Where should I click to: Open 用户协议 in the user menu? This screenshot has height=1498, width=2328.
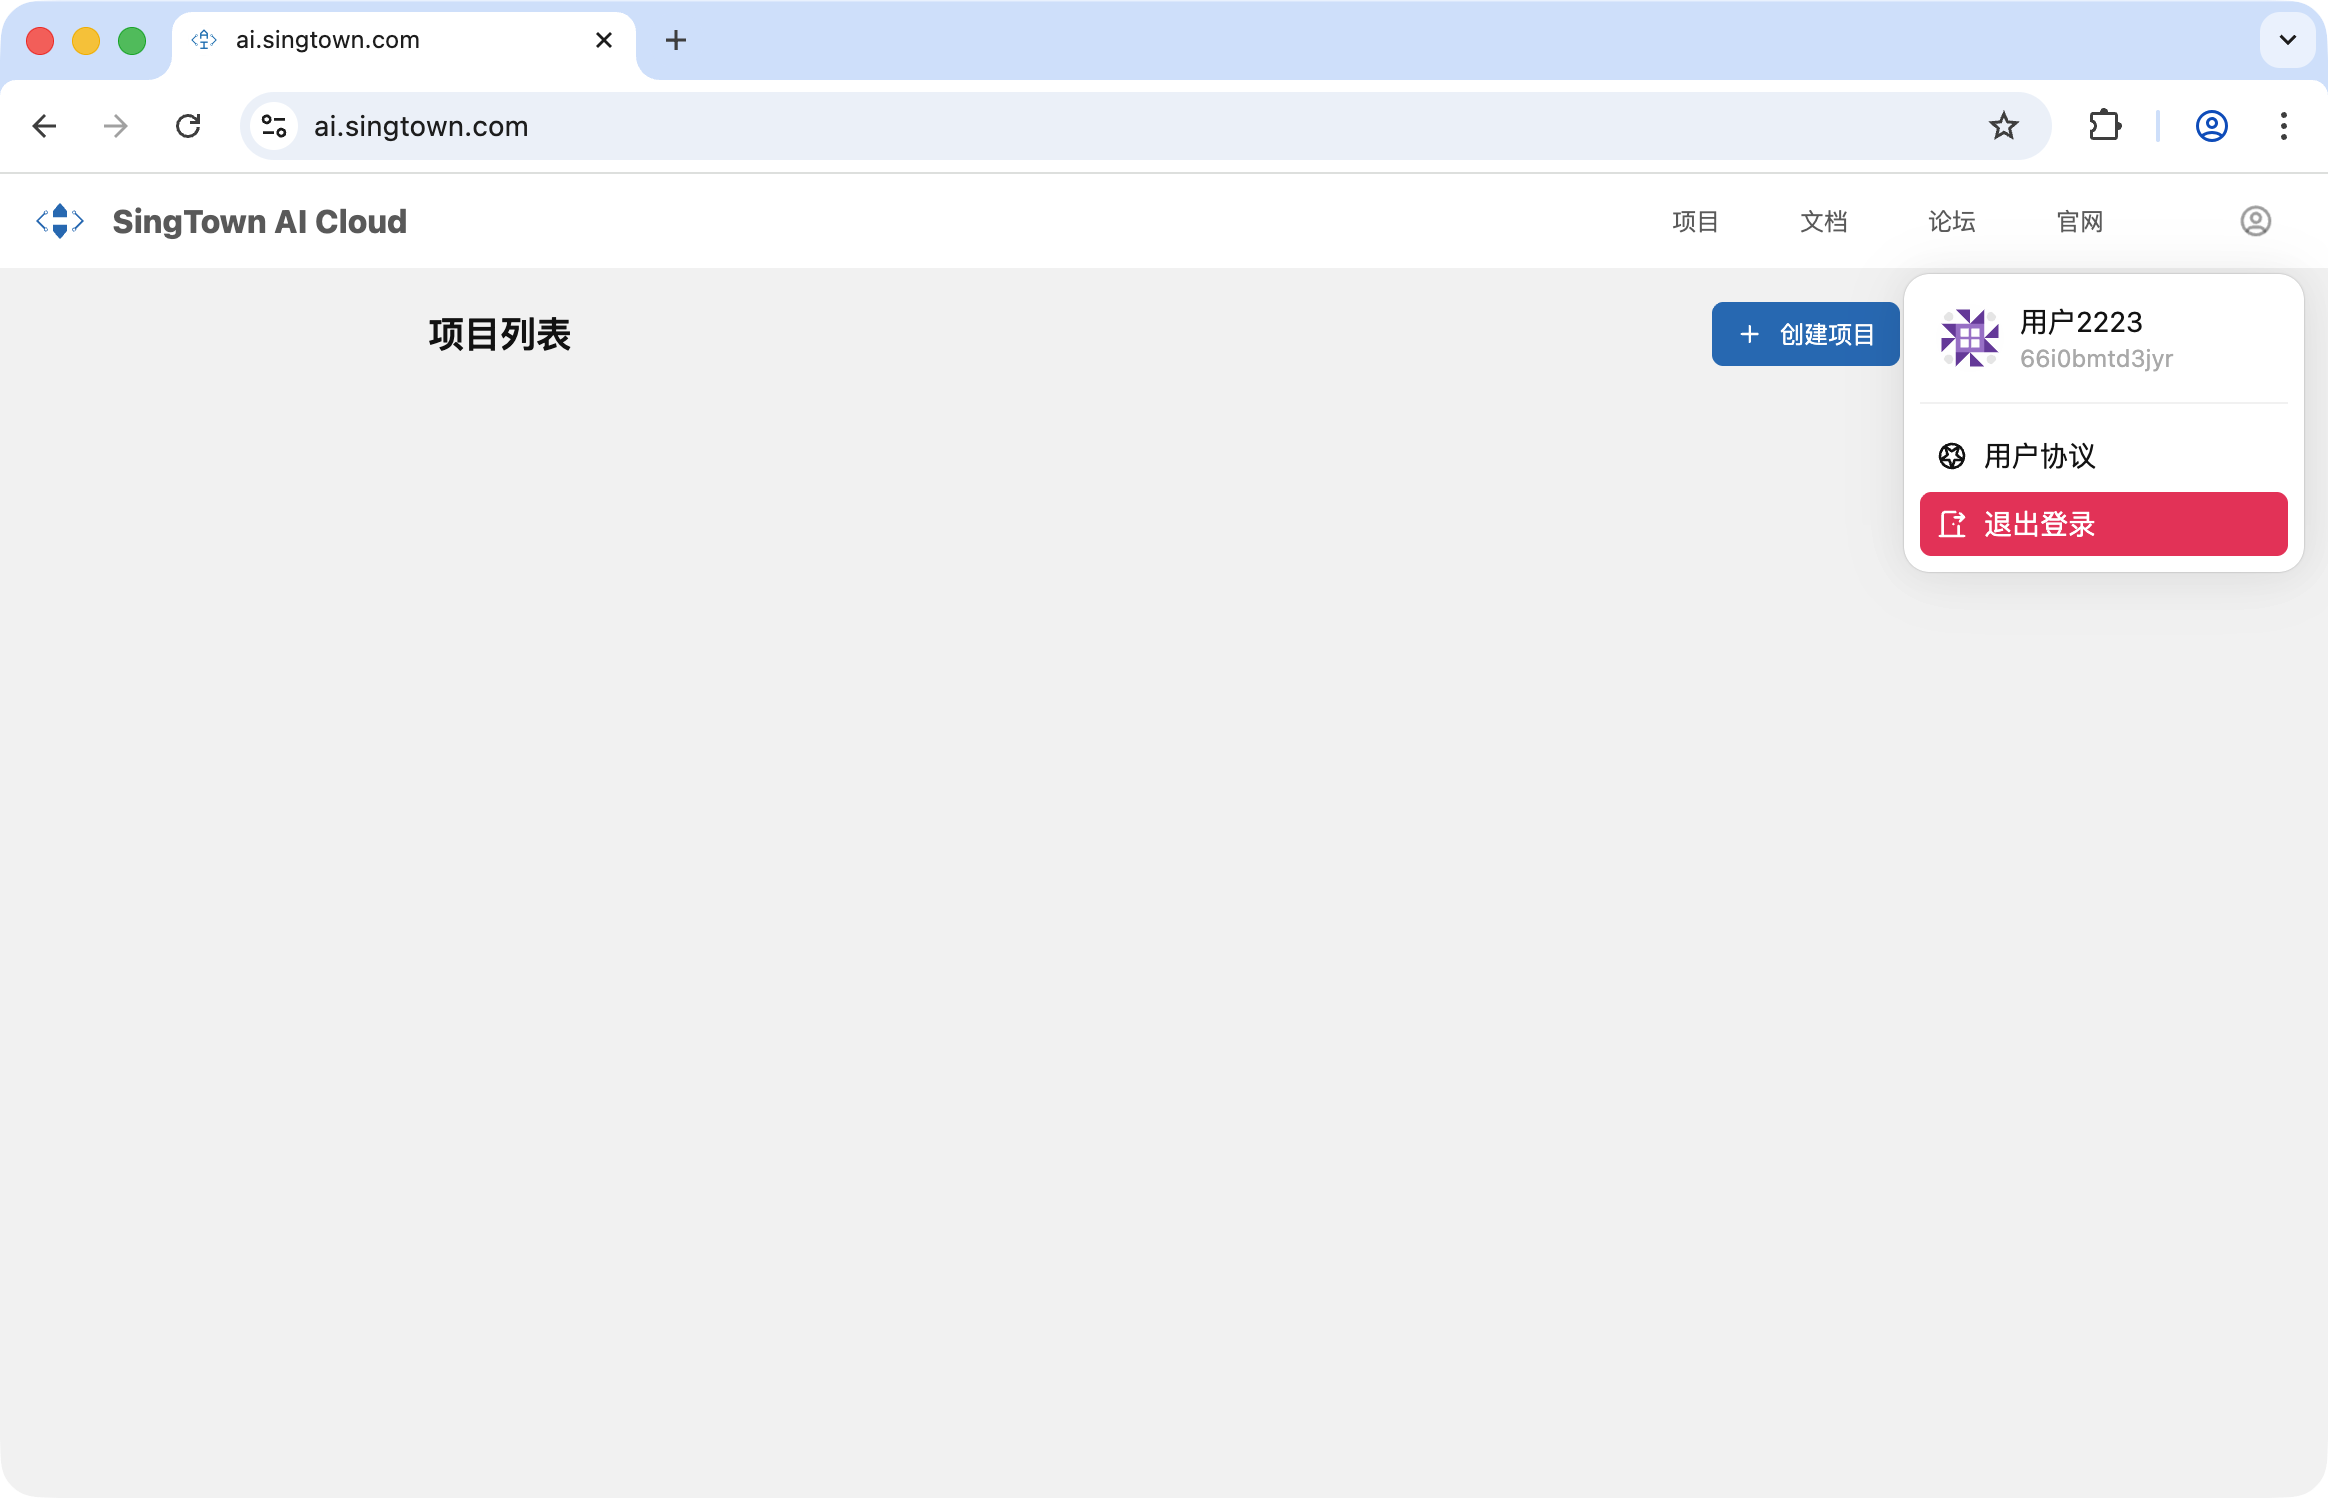2040,456
